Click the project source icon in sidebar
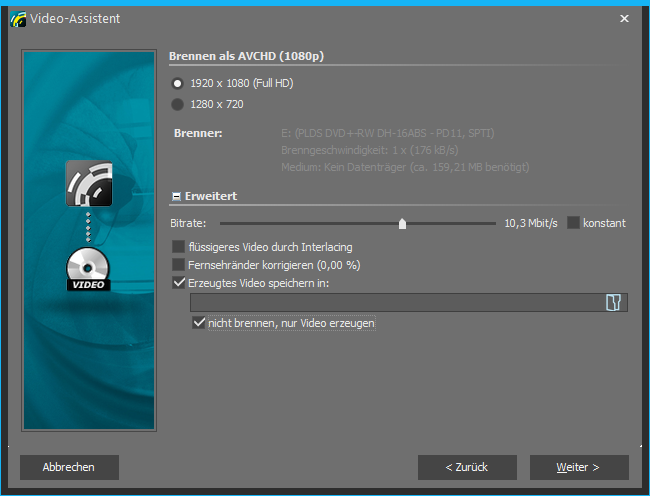Viewport: 650px width, 496px height. point(89,183)
